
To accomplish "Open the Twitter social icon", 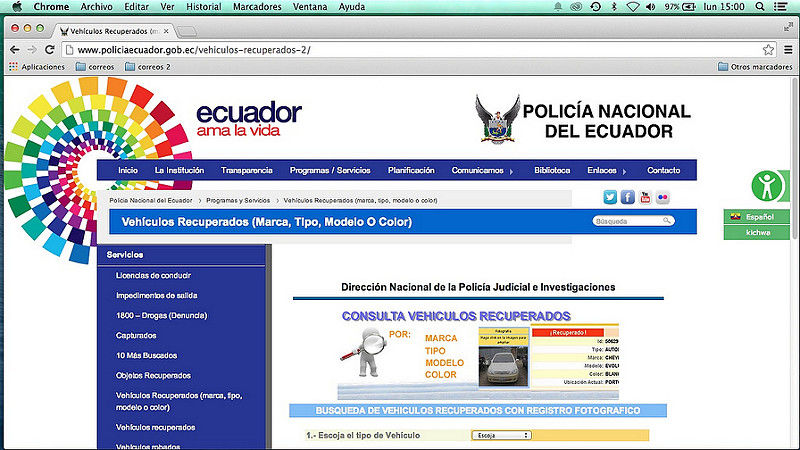I will pos(610,197).
